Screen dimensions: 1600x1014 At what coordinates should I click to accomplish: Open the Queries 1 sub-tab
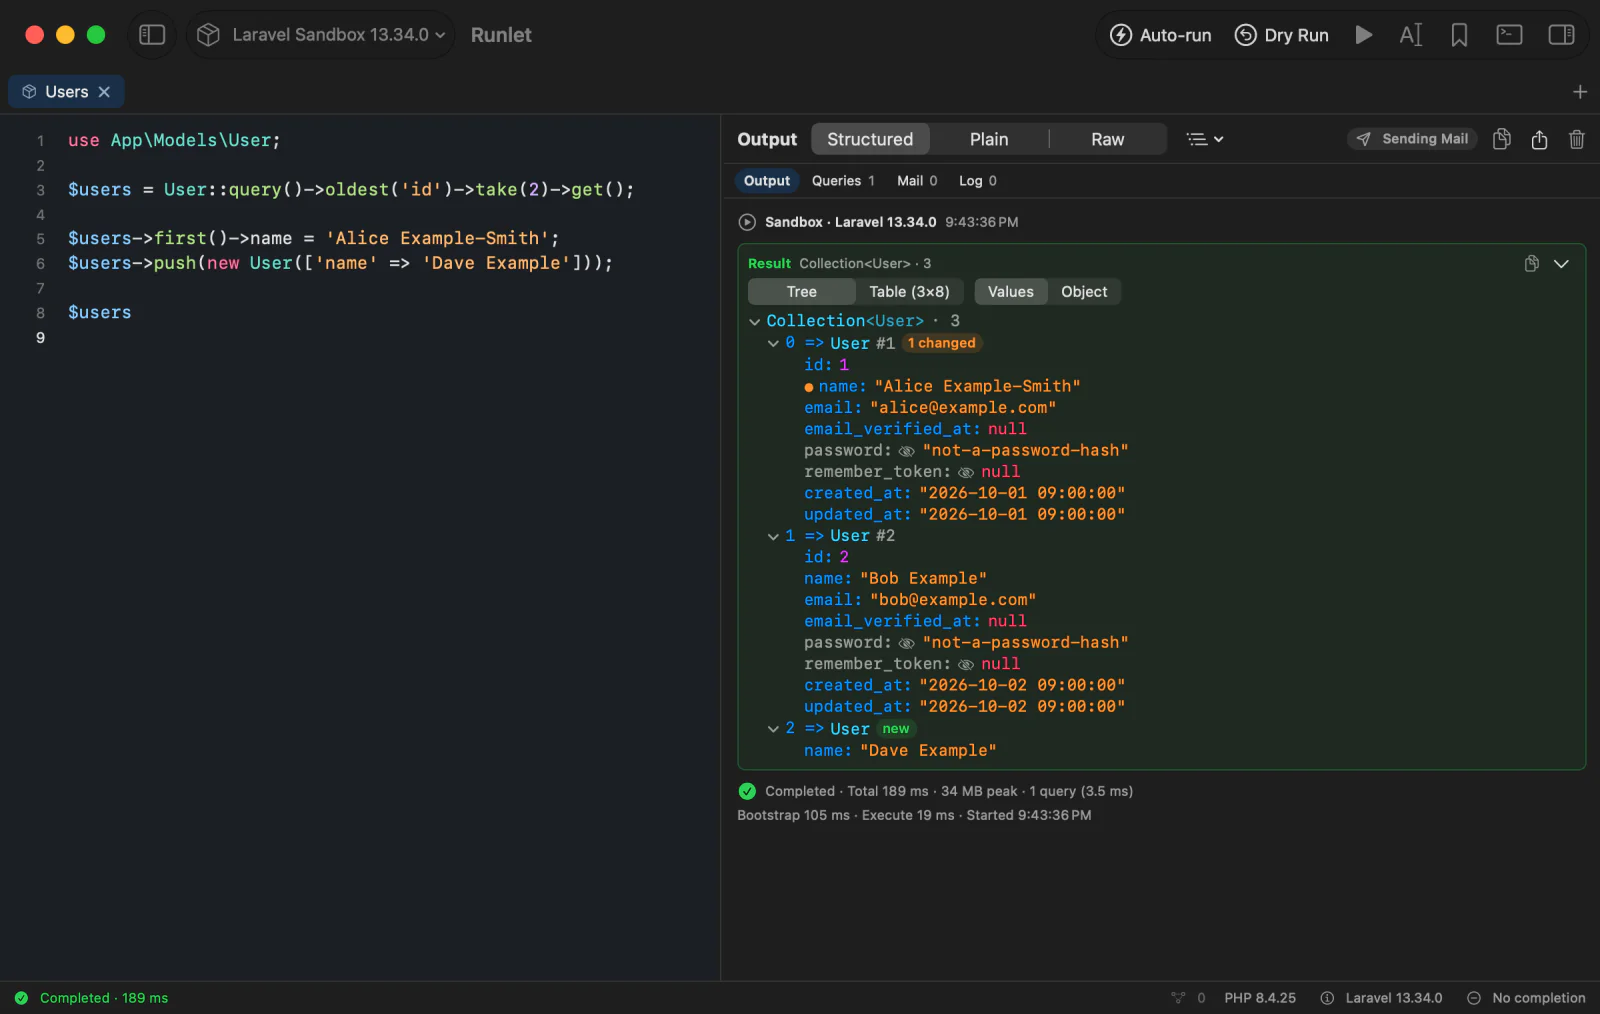pos(843,181)
